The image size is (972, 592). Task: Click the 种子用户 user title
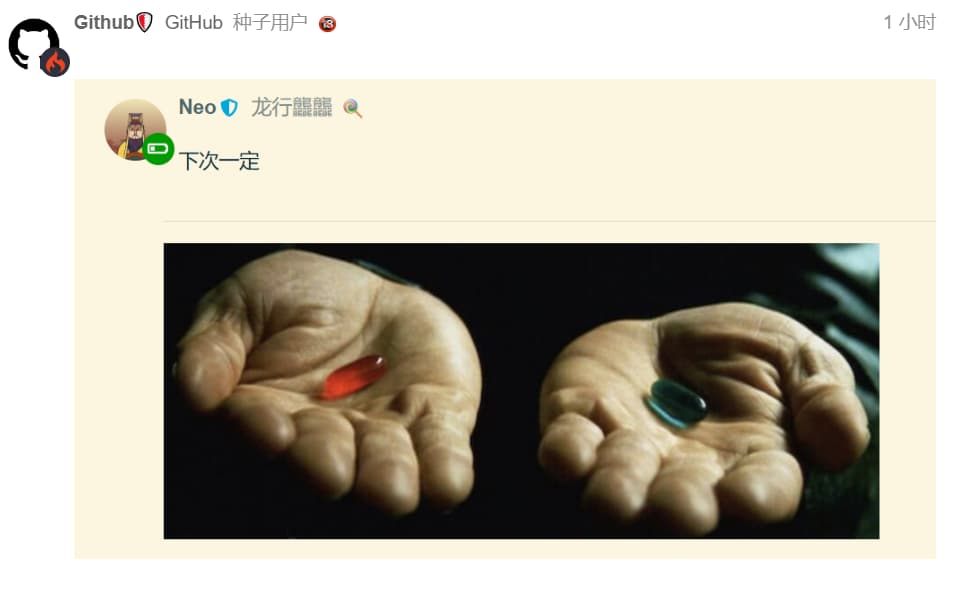point(270,22)
